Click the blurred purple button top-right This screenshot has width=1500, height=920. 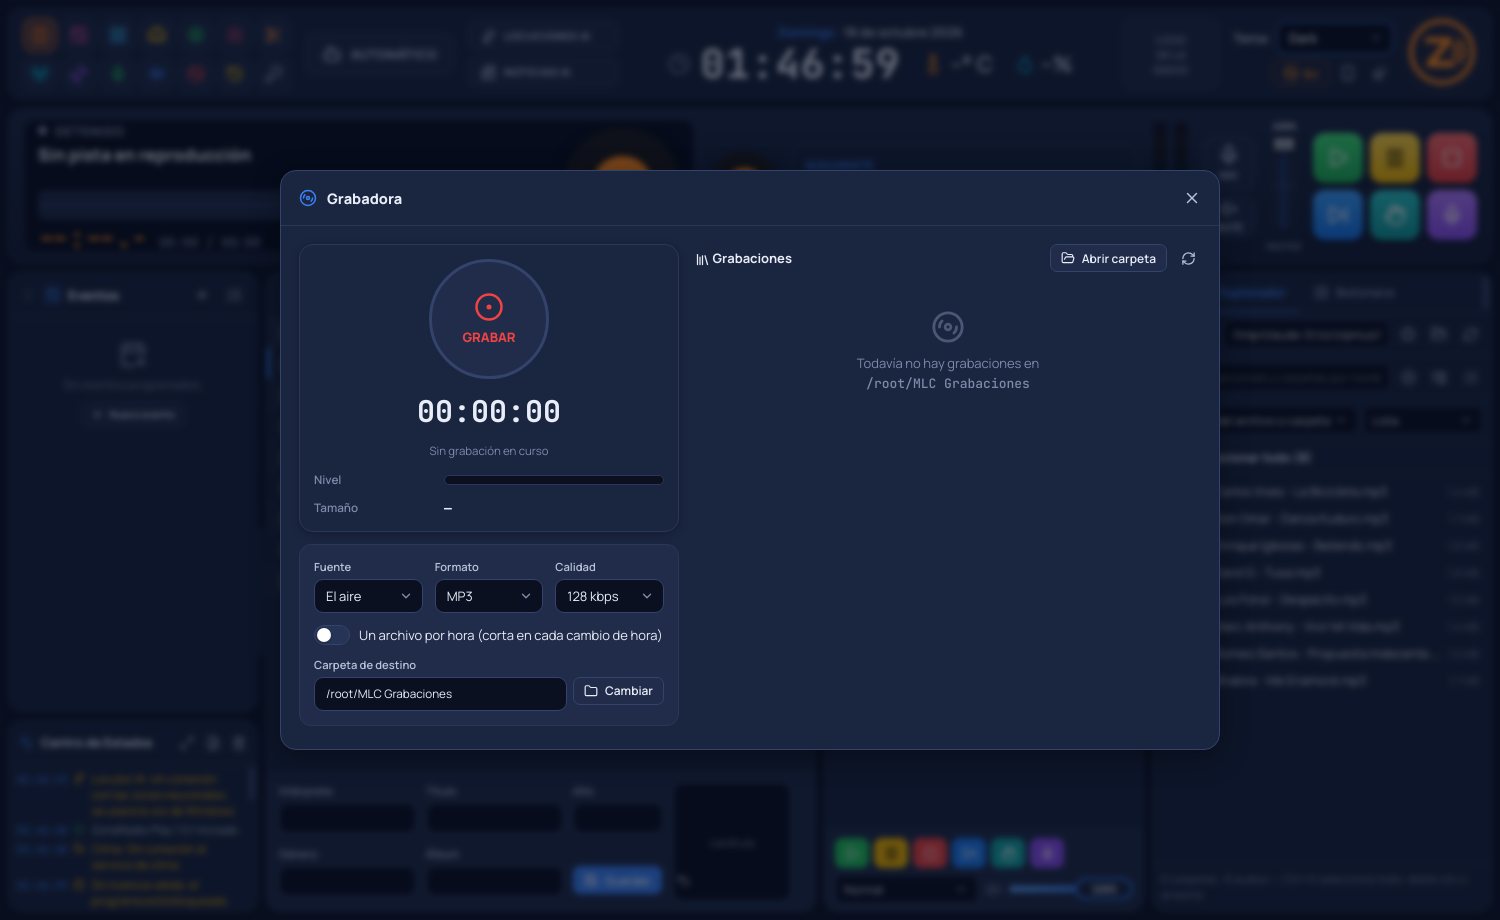click(1452, 215)
